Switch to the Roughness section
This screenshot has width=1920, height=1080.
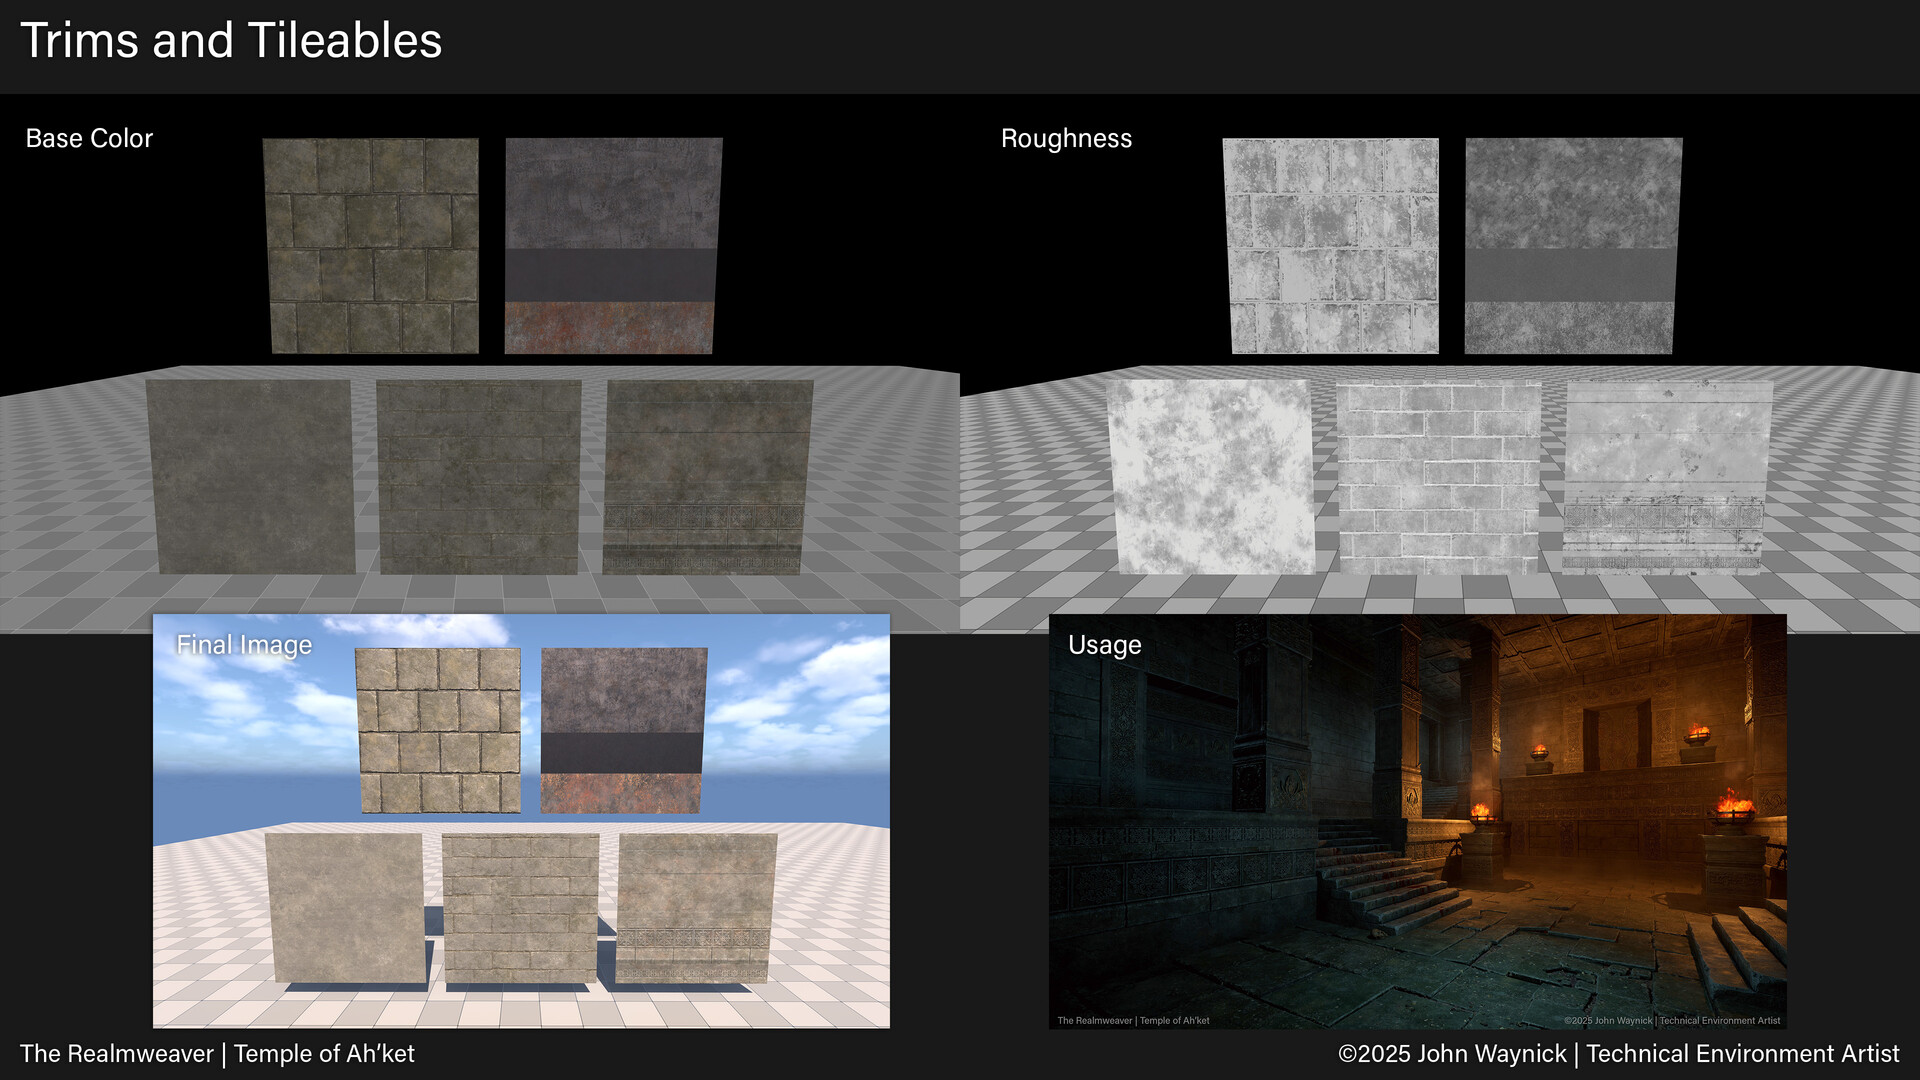[x=1067, y=138]
